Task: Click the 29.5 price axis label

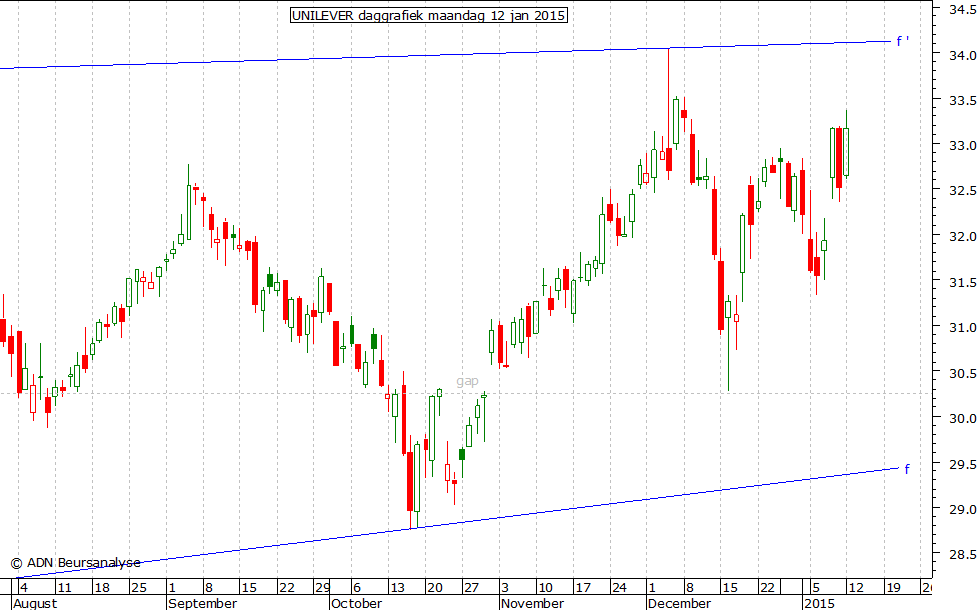Action: (962, 464)
